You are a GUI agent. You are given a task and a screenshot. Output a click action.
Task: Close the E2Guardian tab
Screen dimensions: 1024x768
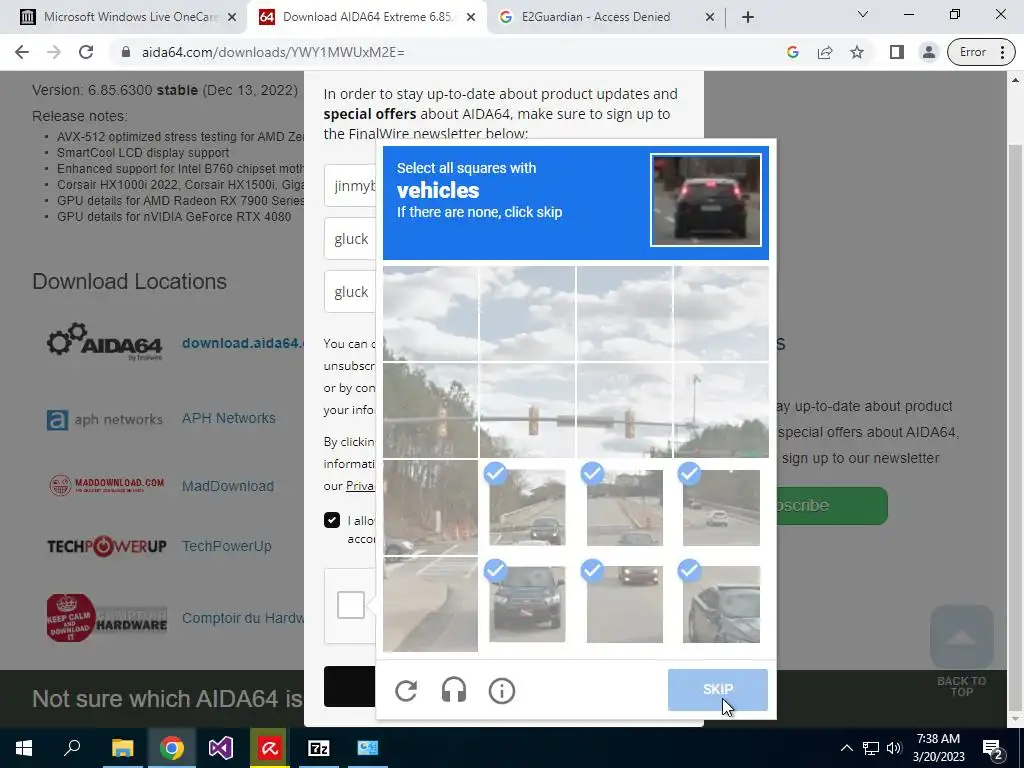point(710,17)
